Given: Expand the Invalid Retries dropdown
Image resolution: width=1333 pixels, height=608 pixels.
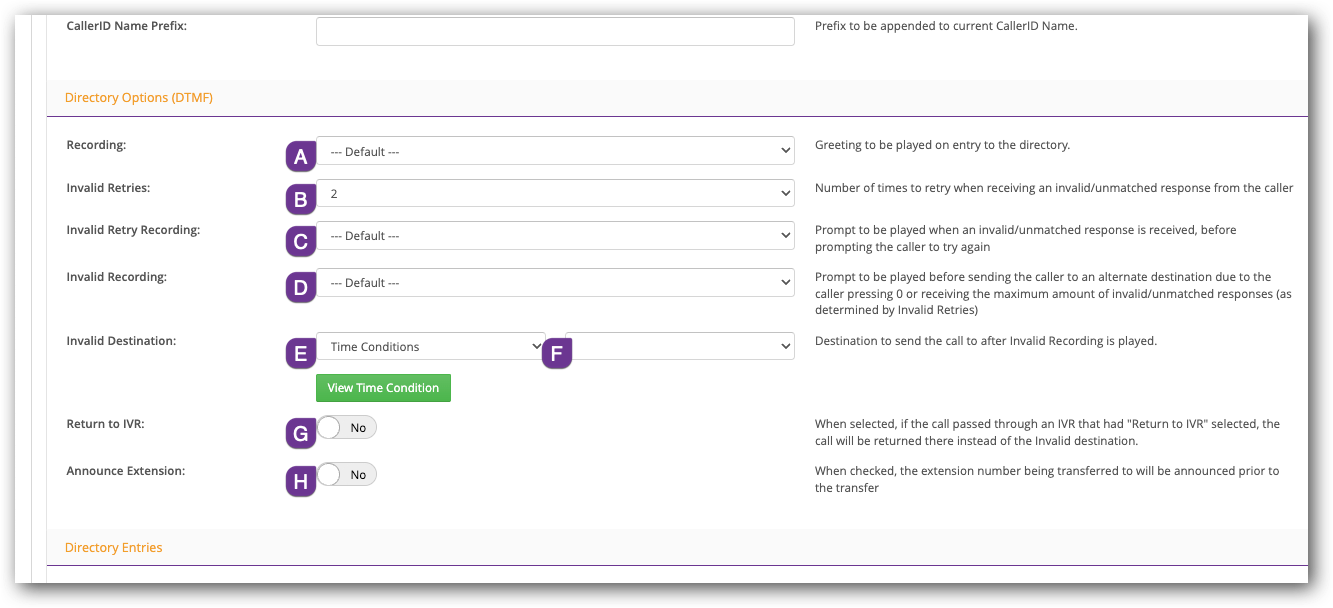Looking at the screenshot, I should point(555,194).
